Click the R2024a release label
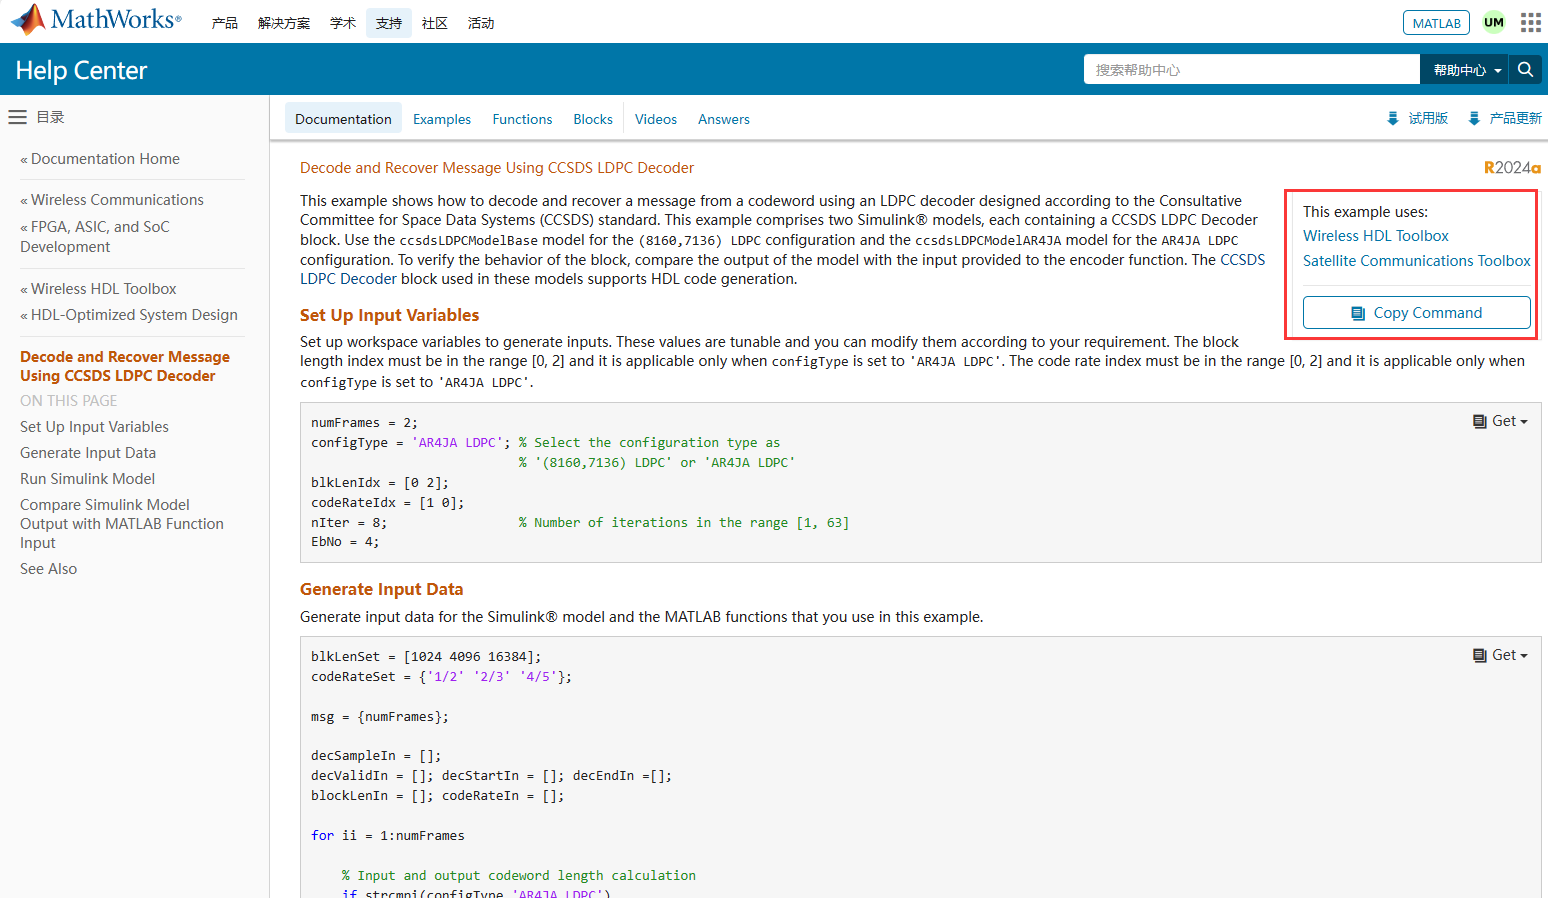This screenshot has width=1548, height=898. 1512,168
